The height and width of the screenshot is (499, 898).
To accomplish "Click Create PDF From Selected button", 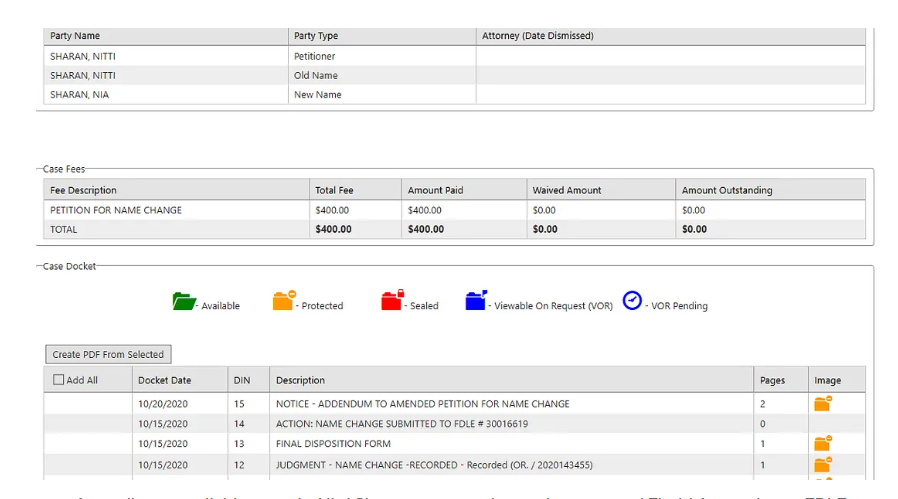I will point(108,354).
